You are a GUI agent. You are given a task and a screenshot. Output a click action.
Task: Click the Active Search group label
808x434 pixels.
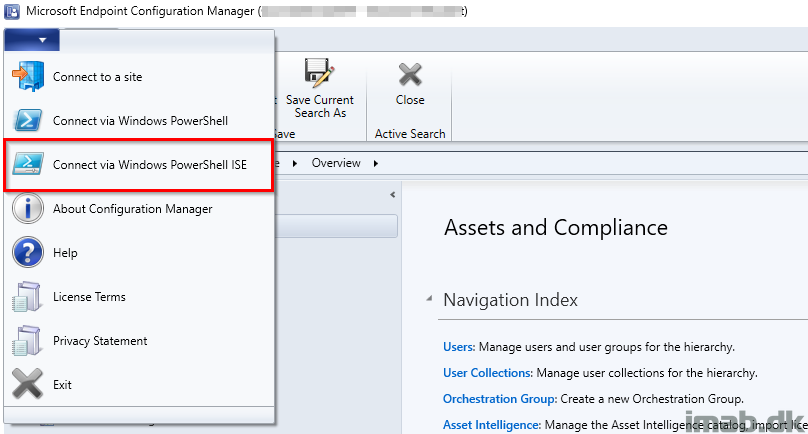(x=410, y=133)
